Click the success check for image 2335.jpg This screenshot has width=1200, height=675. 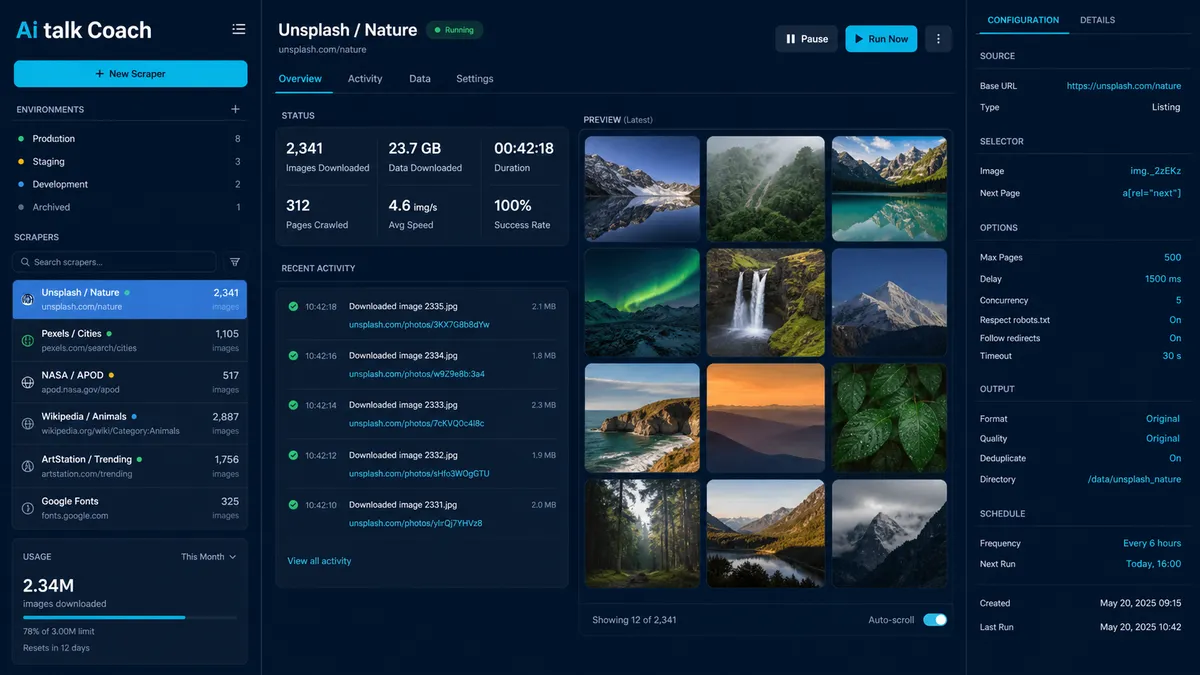click(x=293, y=306)
